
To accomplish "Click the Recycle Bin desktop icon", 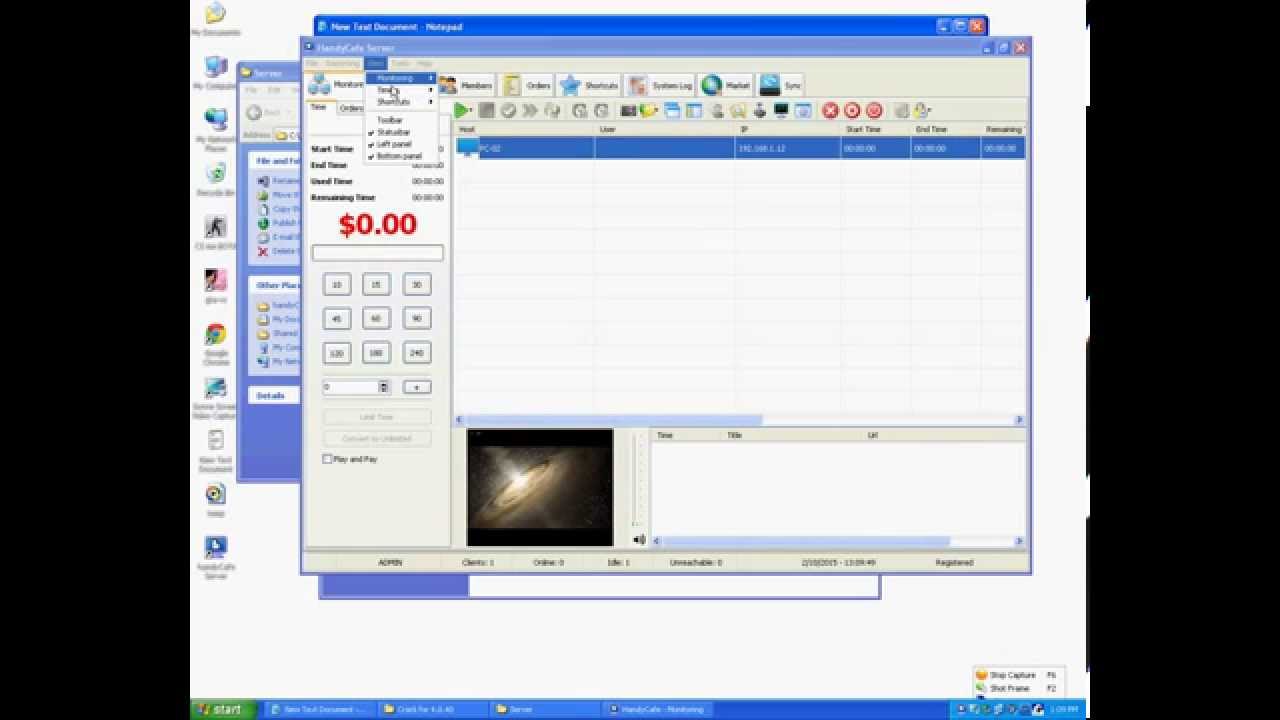I will pyautogui.click(x=216, y=179).
